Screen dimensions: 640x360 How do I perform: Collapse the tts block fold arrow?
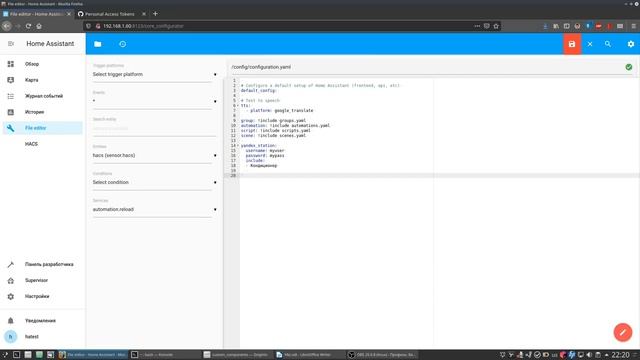(238, 105)
